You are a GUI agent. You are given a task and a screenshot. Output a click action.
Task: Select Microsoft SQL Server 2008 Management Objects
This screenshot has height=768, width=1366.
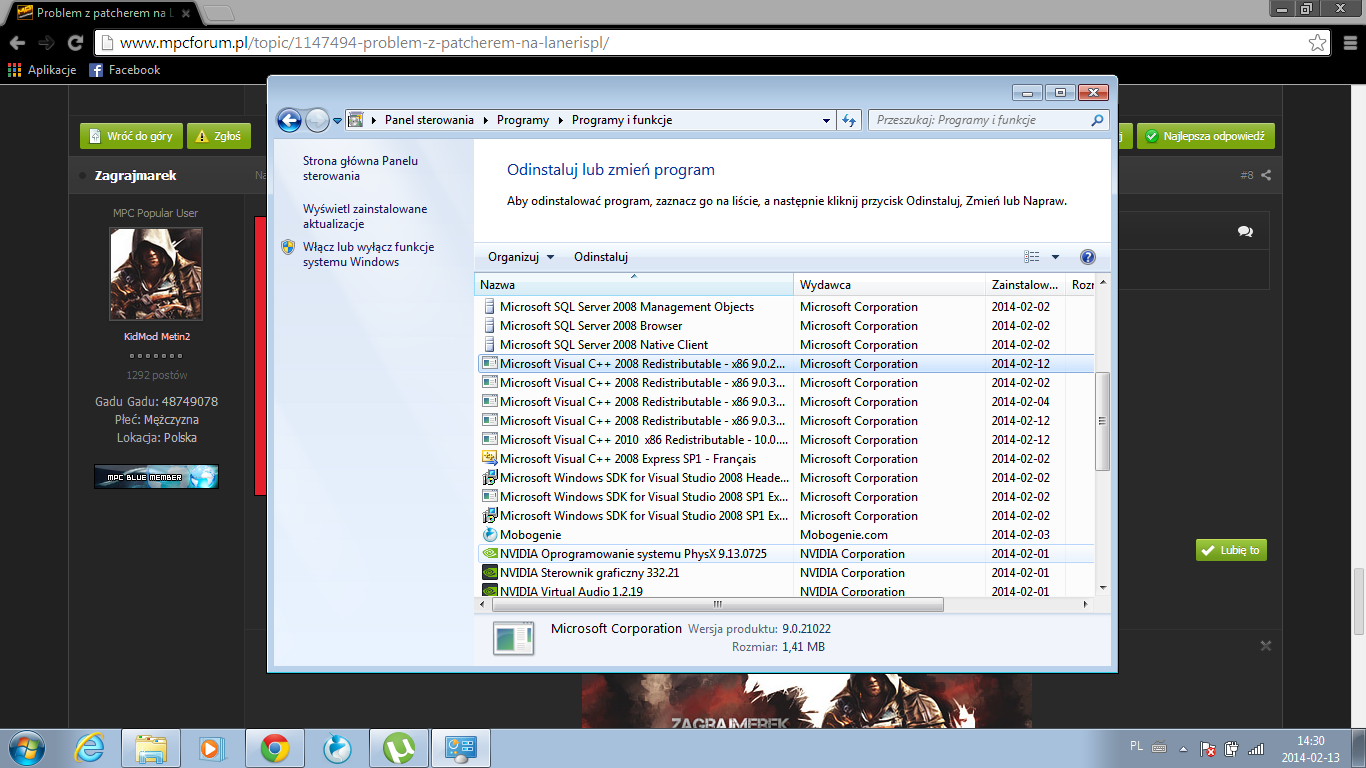(x=627, y=307)
